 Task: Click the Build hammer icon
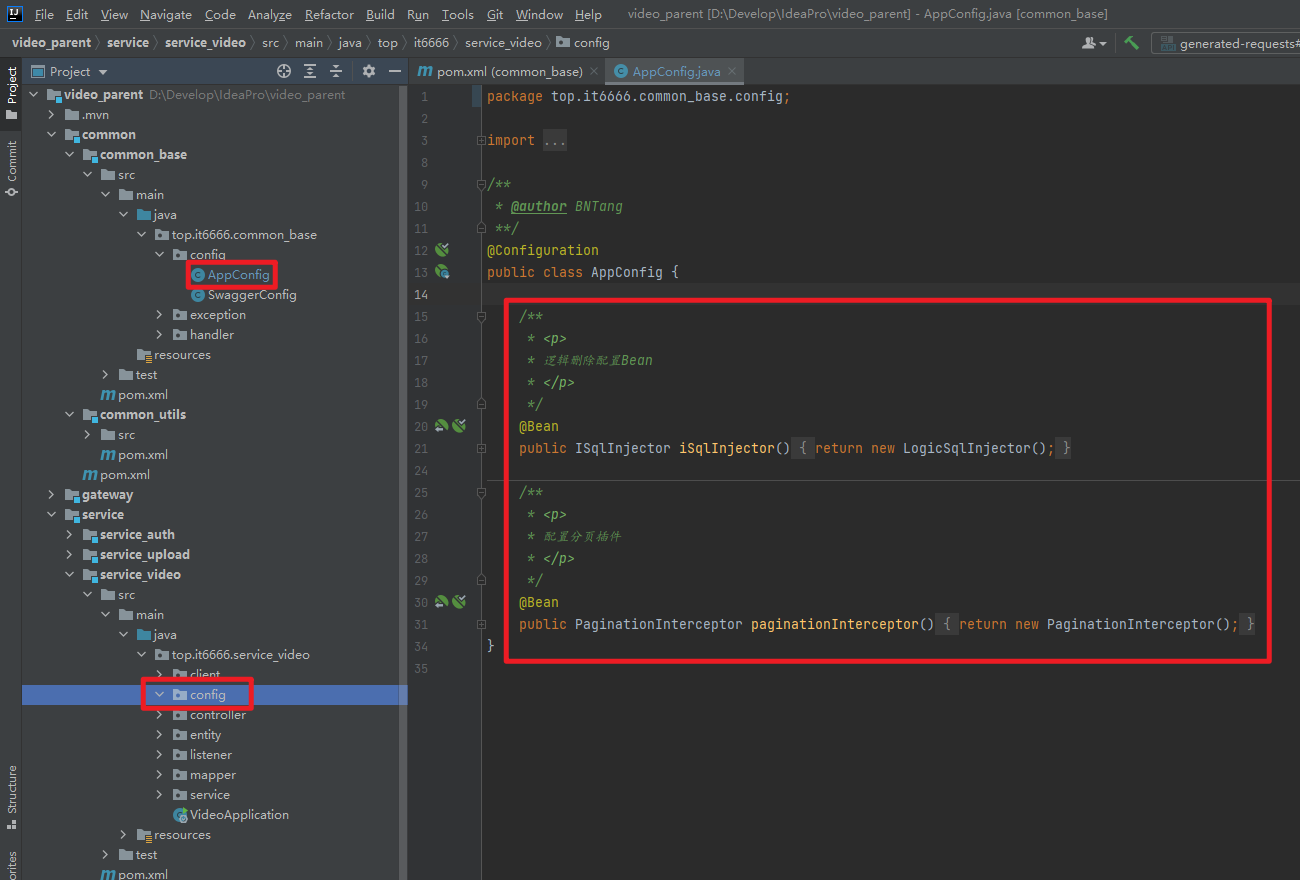[1132, 43]
